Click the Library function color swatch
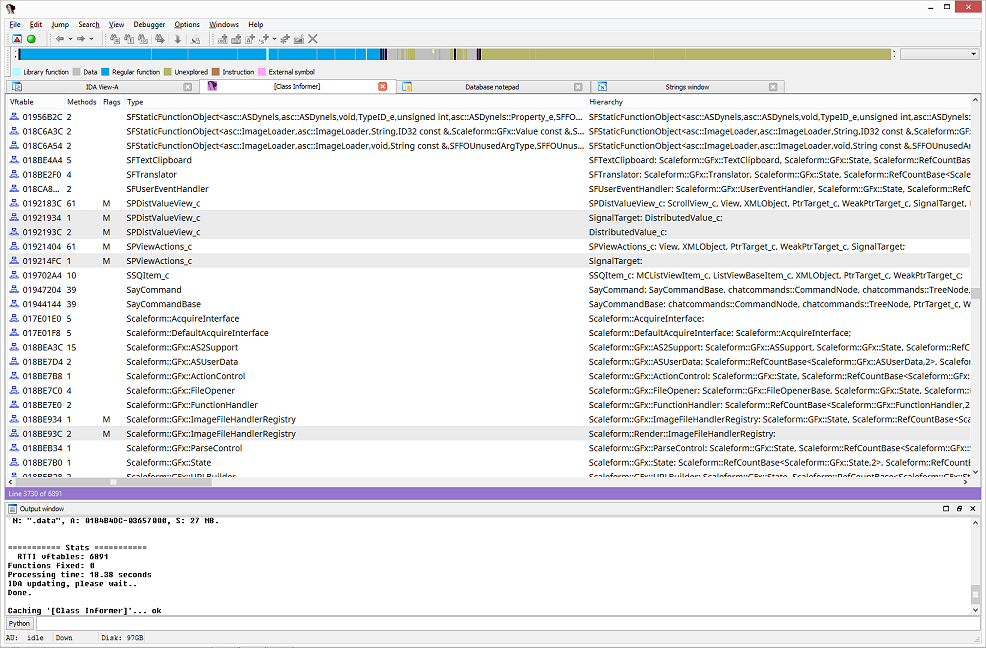 16,72
